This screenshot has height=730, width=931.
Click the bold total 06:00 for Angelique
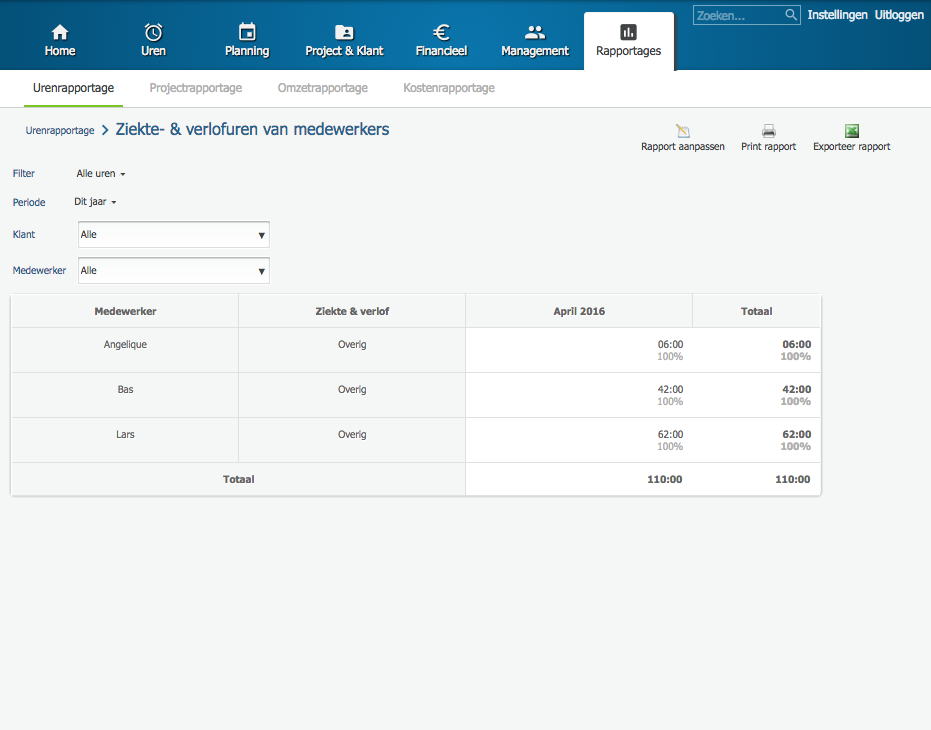(797, 345)
